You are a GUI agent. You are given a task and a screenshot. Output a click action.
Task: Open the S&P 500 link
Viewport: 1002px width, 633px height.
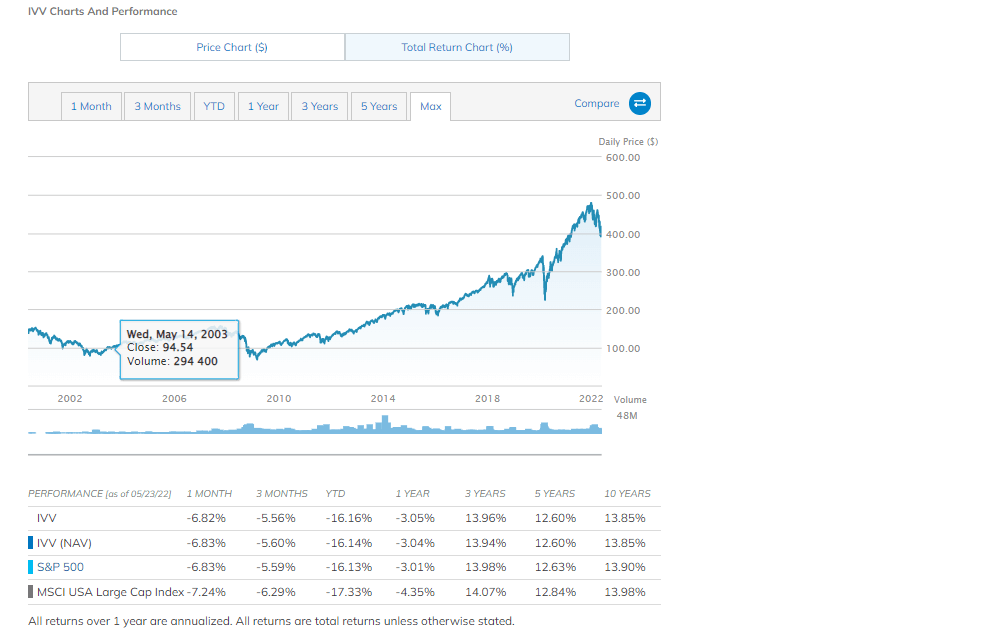click(x=60, y=567)
